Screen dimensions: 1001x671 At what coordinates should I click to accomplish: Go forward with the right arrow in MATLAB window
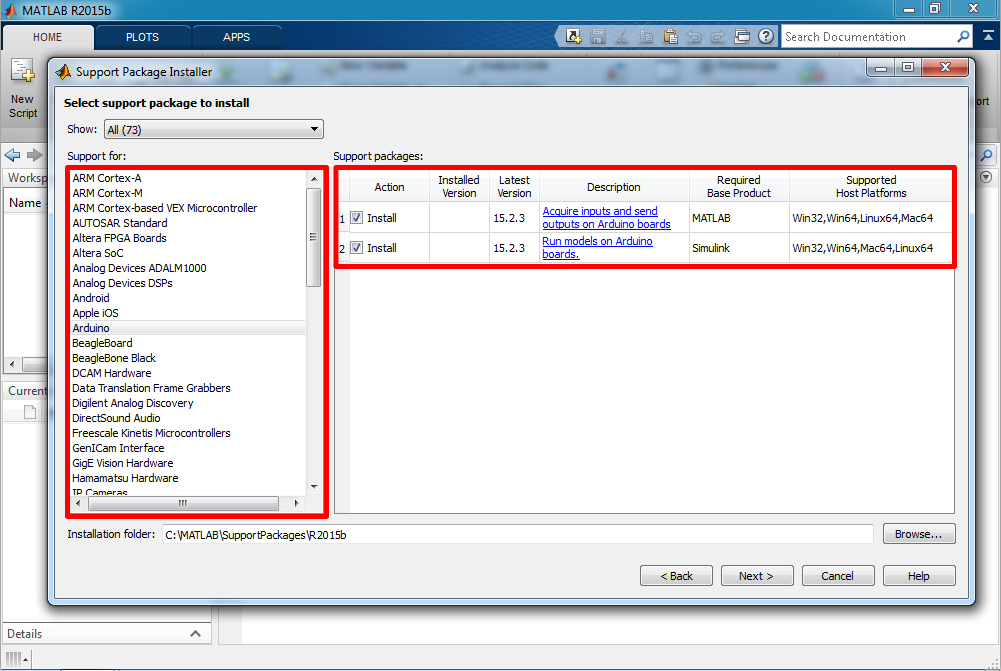click(34, 155)
